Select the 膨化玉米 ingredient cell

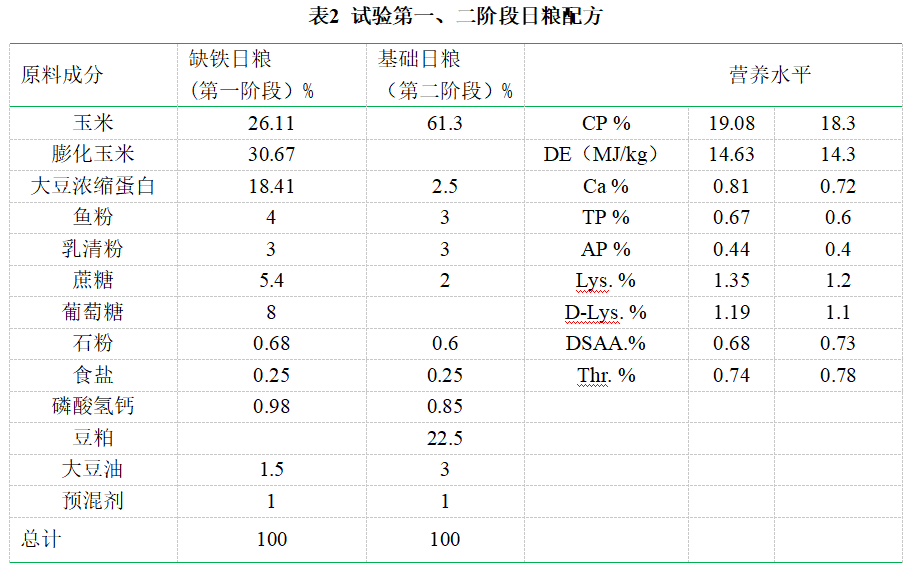tap(93, 155)
